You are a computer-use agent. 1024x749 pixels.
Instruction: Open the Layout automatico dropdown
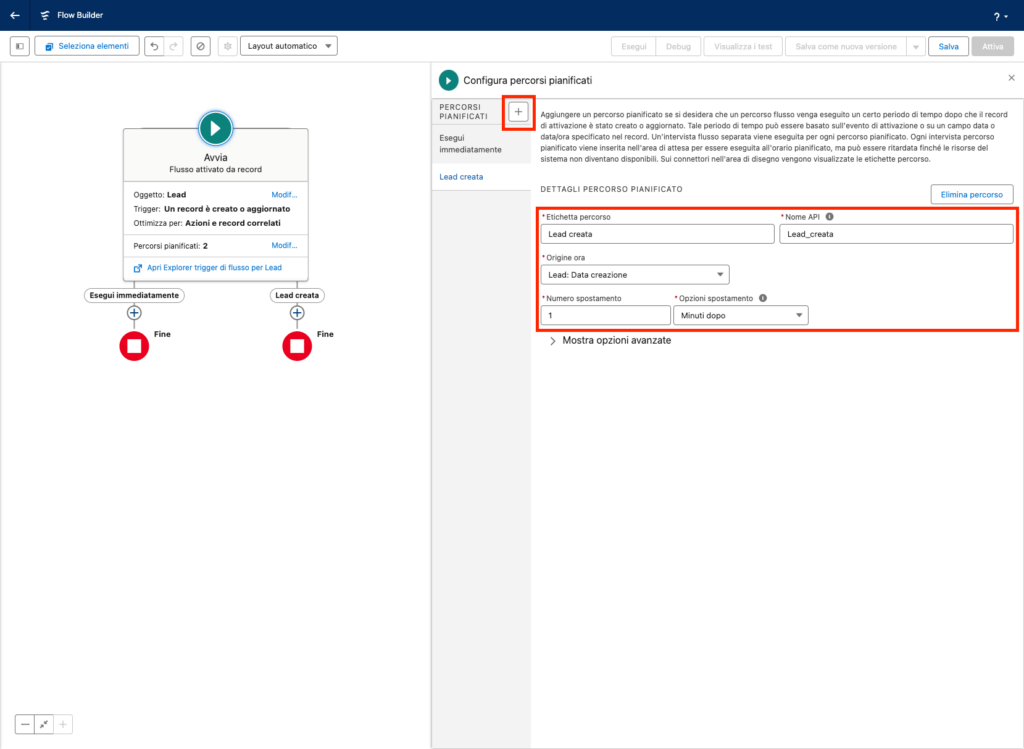[288, 46]
